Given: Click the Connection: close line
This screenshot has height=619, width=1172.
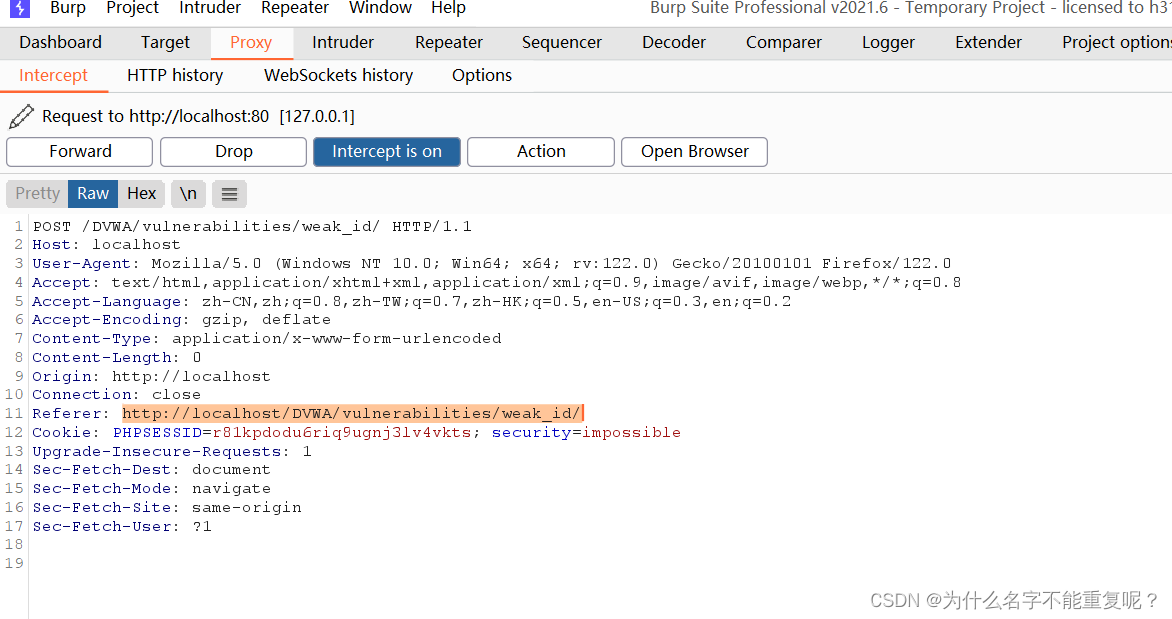Looking at the screenshot, I should pos(117,395).
